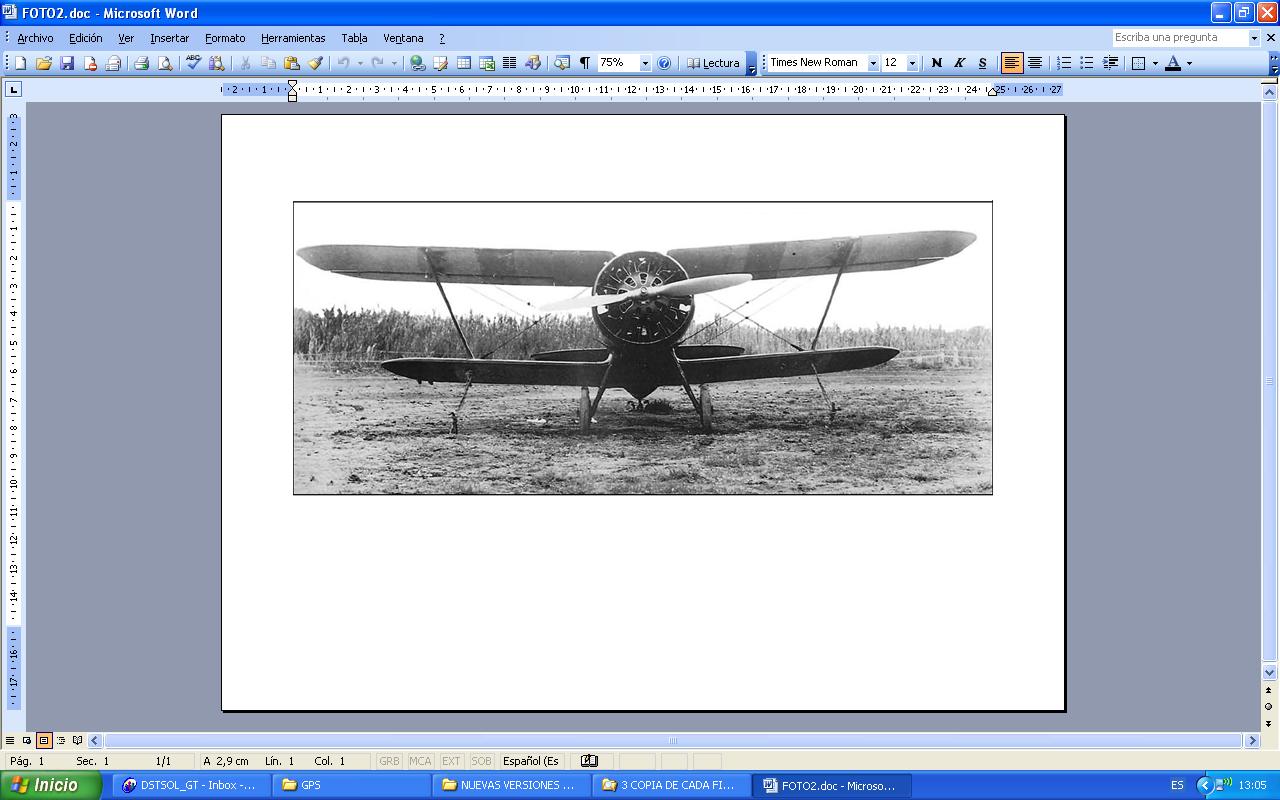Viewport: 1280px width, 800px height.
Task: Click the Lectura reading mode button
Action: coord(713,63)
